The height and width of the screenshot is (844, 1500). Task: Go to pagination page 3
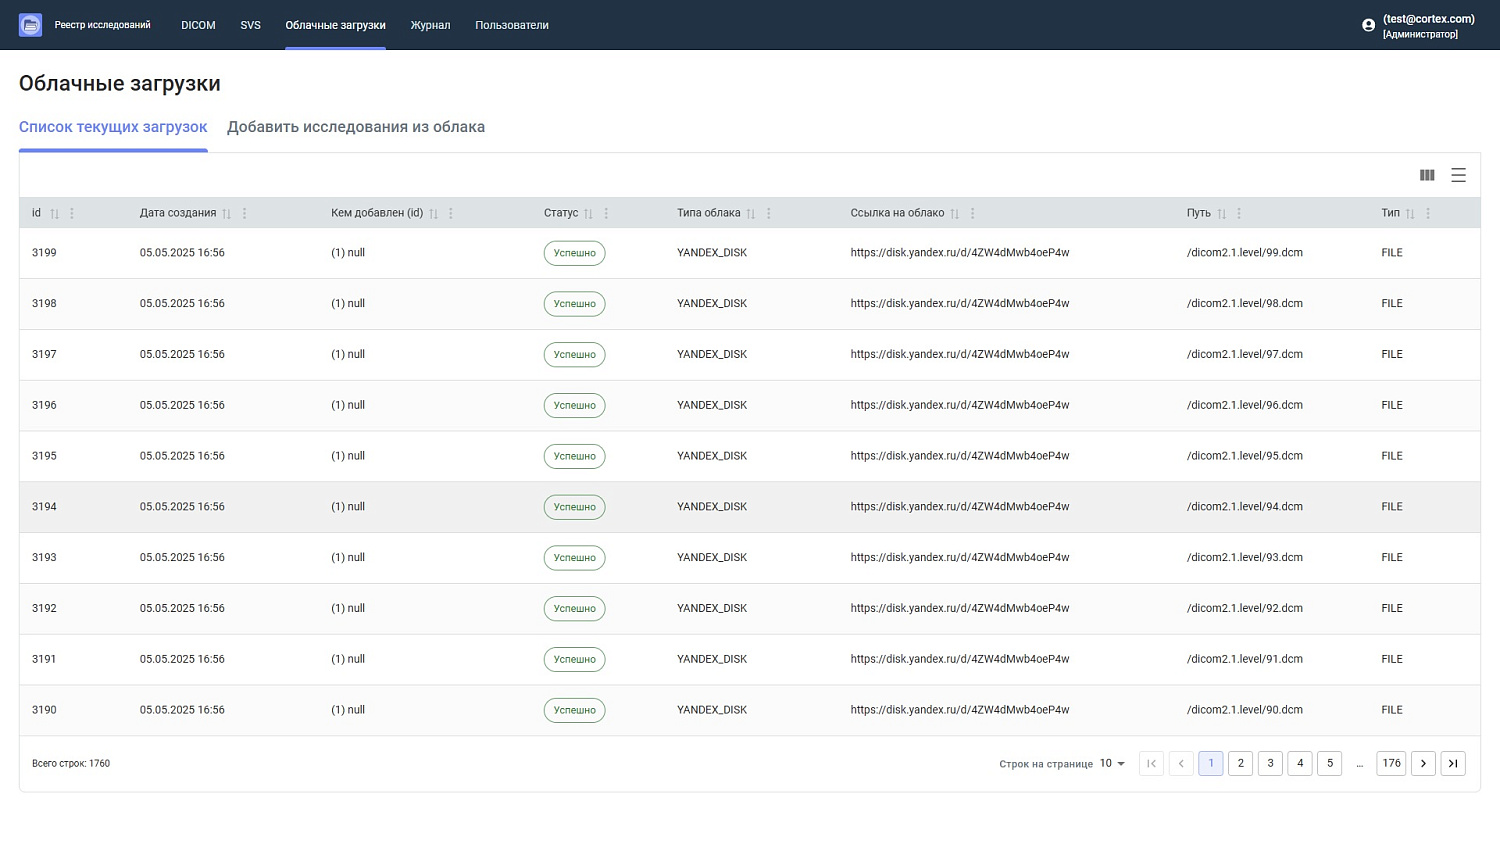tap(1270, 763)
